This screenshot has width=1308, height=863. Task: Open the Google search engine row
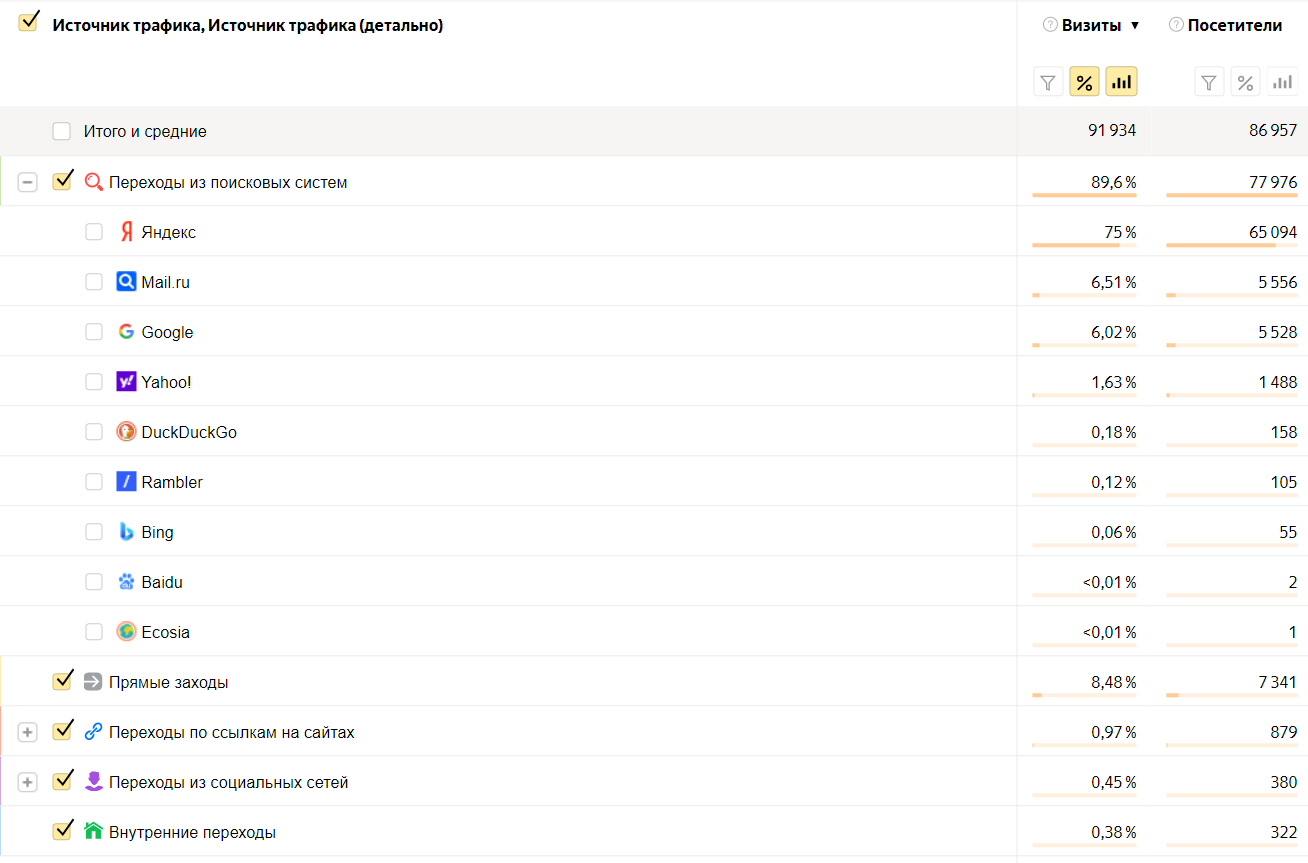tap(167, 332)
